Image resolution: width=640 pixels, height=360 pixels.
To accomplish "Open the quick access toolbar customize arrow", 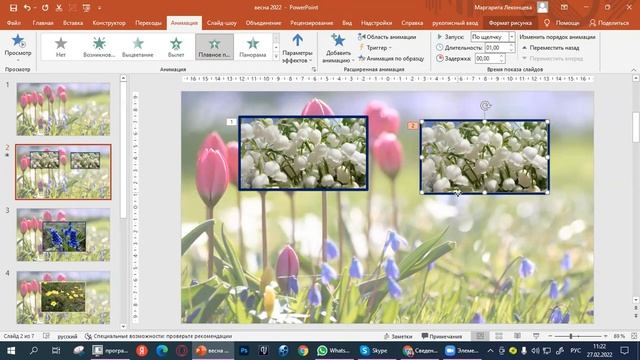I will pyautogui.click(x=100, y=8).
